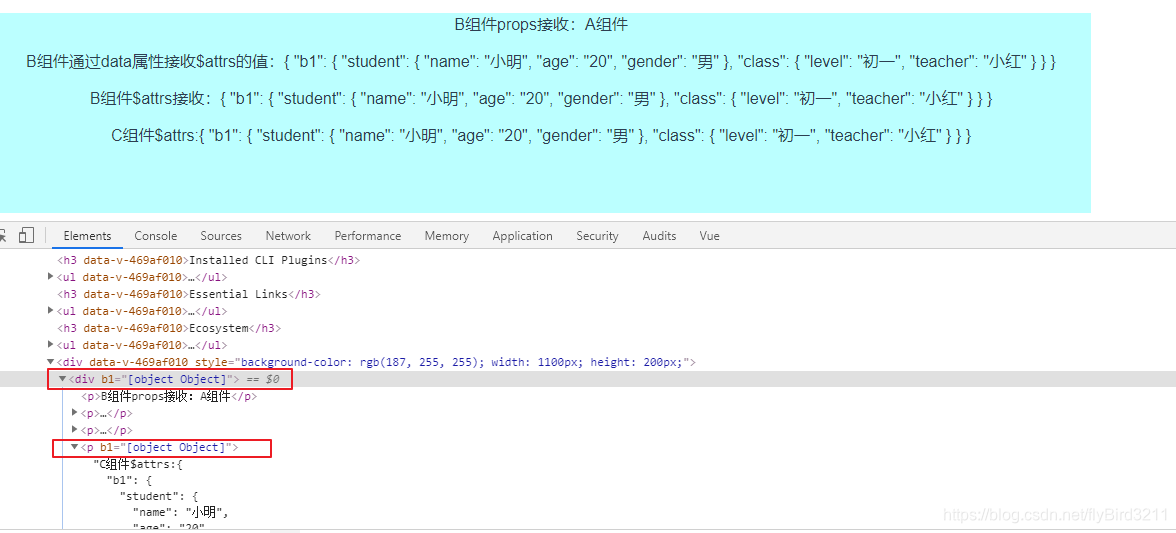The width and height of the screenshot is (1176, 533).
Task: Select the h3 Ecosystem node
Action: [x=169, y=328]
